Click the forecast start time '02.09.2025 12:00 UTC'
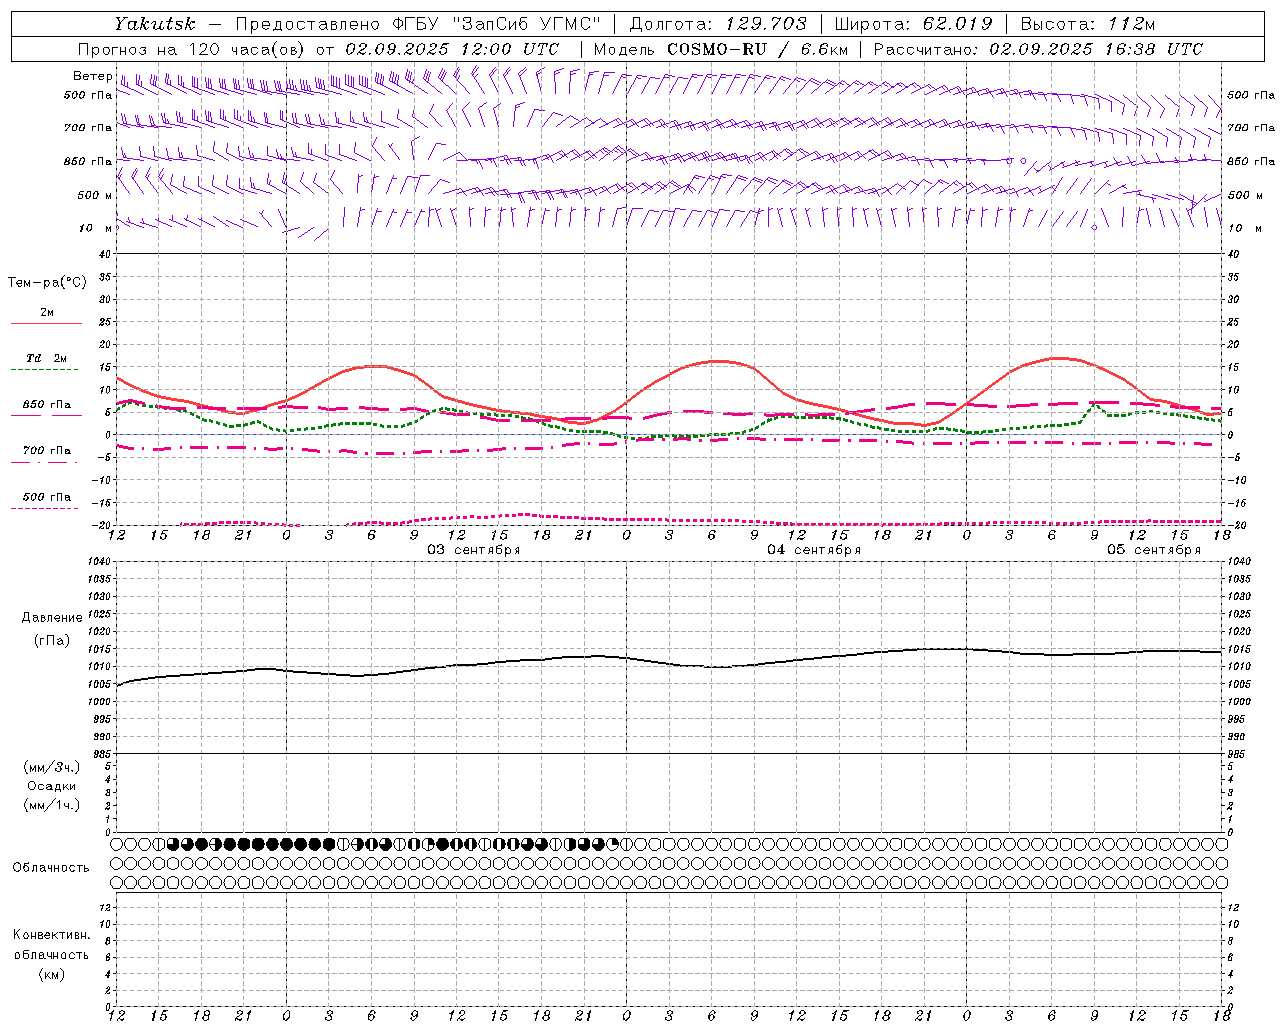Screen dimensions: 1280x1024 (x=452, y=49)
